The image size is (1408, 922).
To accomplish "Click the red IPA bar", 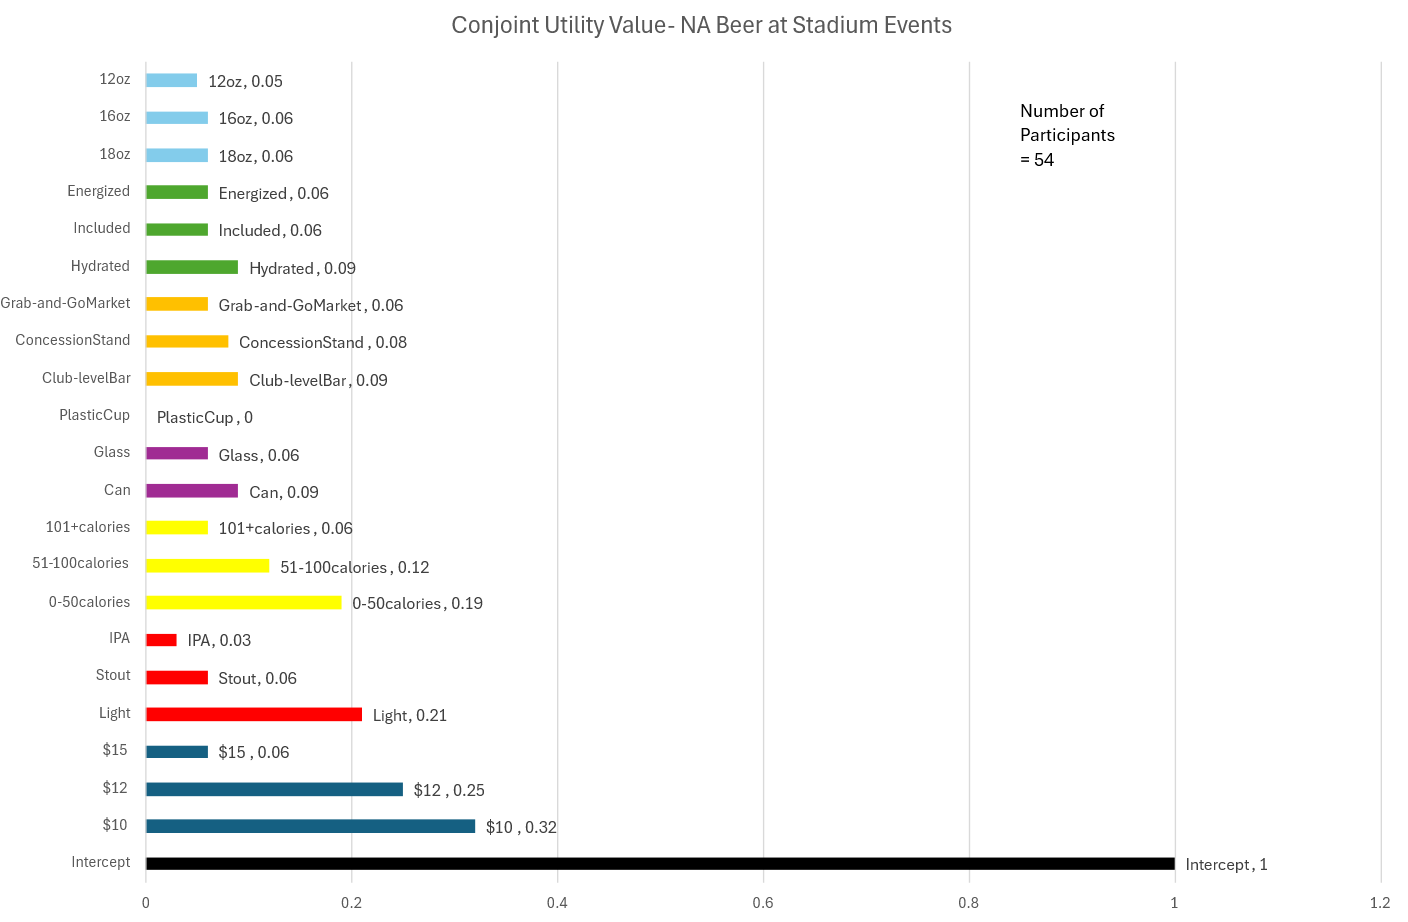I will [x=161, y=640].
